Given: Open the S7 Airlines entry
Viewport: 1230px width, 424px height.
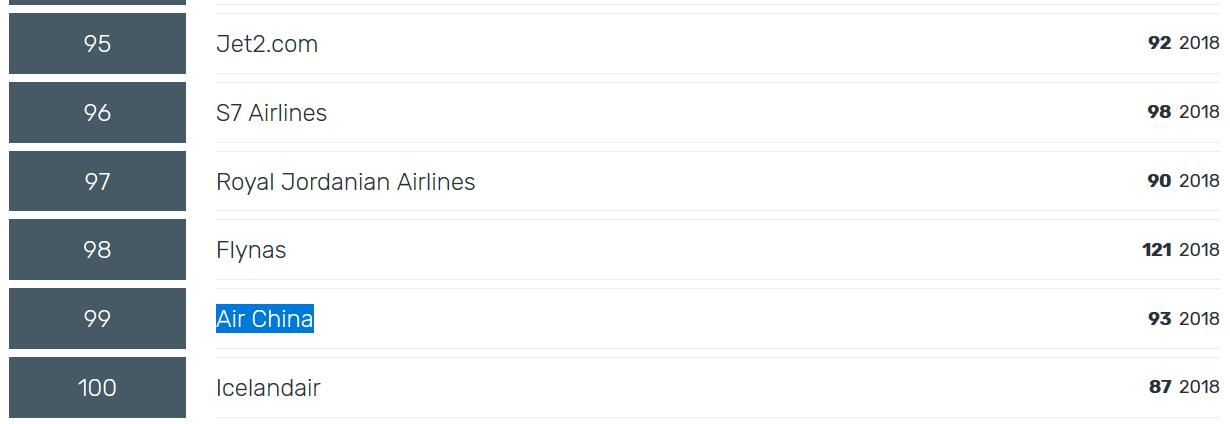Looking at the screenshot, I should click(x=271, y=113).
